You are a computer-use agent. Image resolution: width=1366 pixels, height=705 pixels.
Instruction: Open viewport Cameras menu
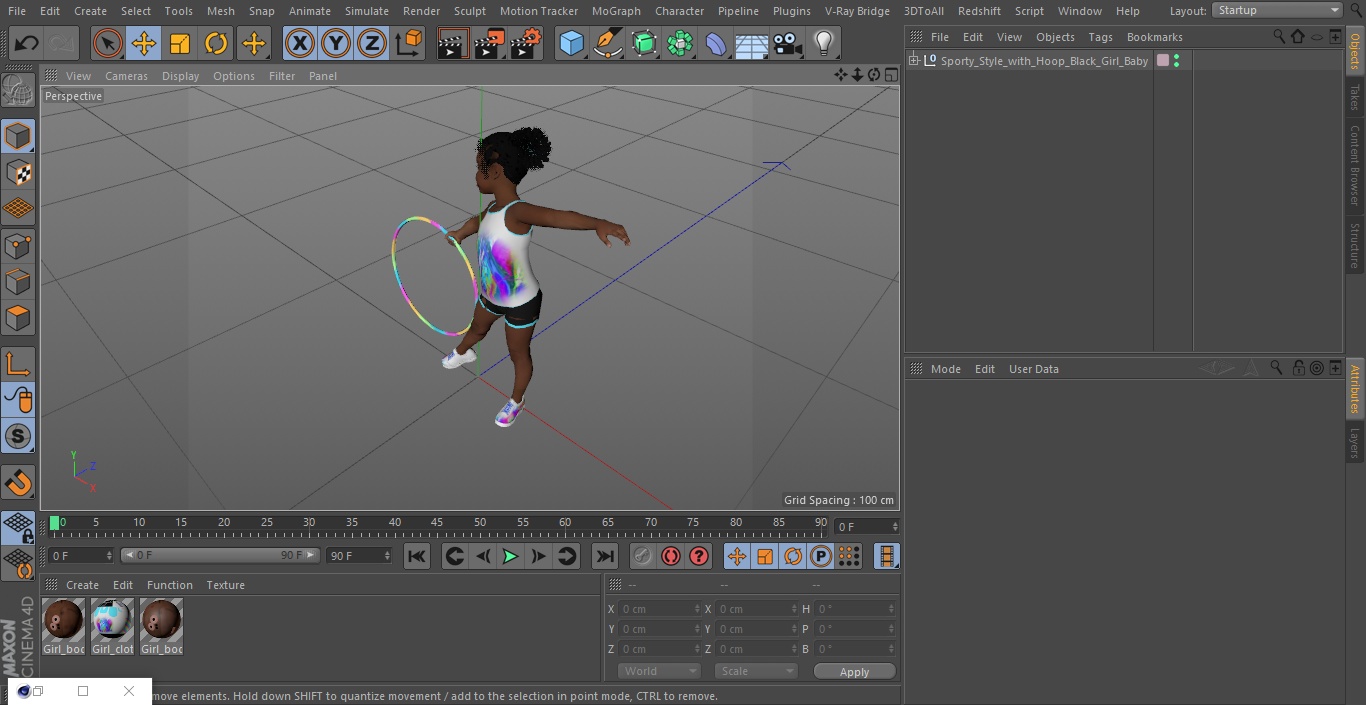[x=126, y=76]
